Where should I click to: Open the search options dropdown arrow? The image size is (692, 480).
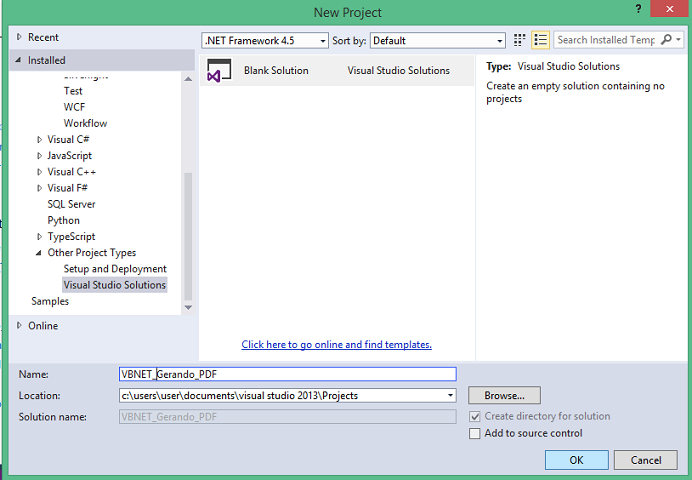(678, 40)
